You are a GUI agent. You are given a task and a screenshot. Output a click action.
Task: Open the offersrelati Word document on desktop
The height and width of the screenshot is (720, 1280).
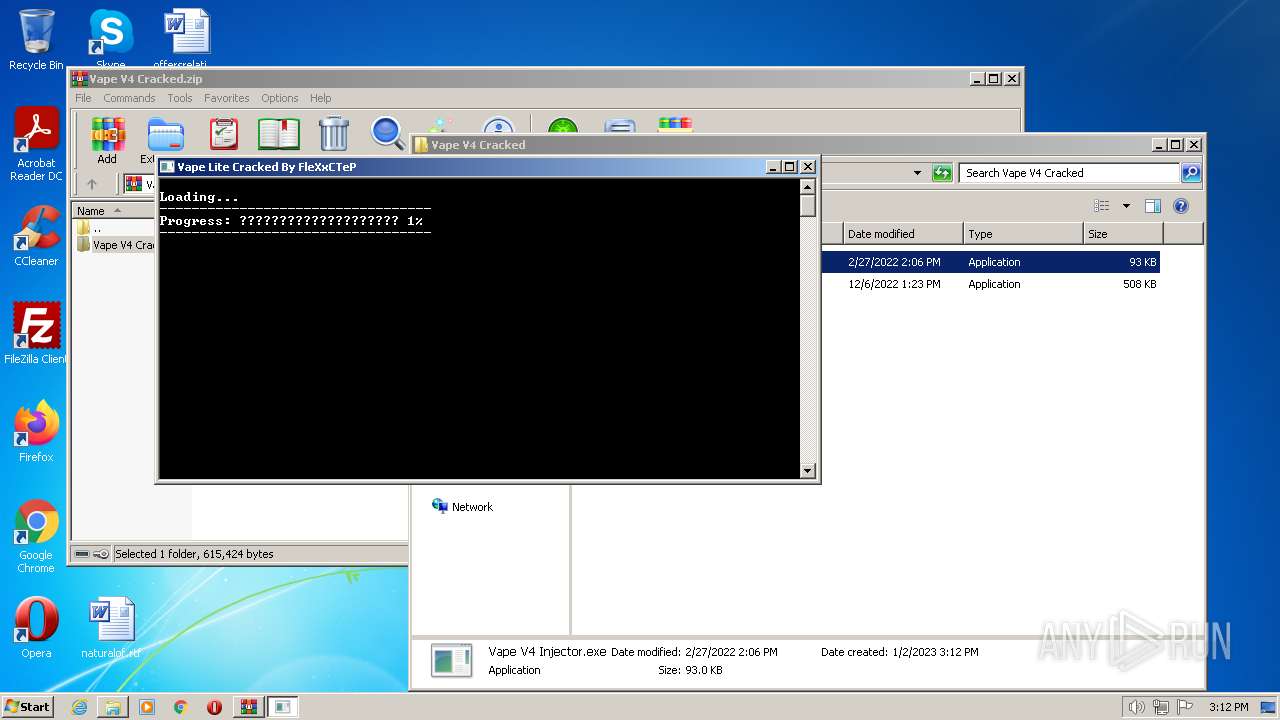point(186,38)
